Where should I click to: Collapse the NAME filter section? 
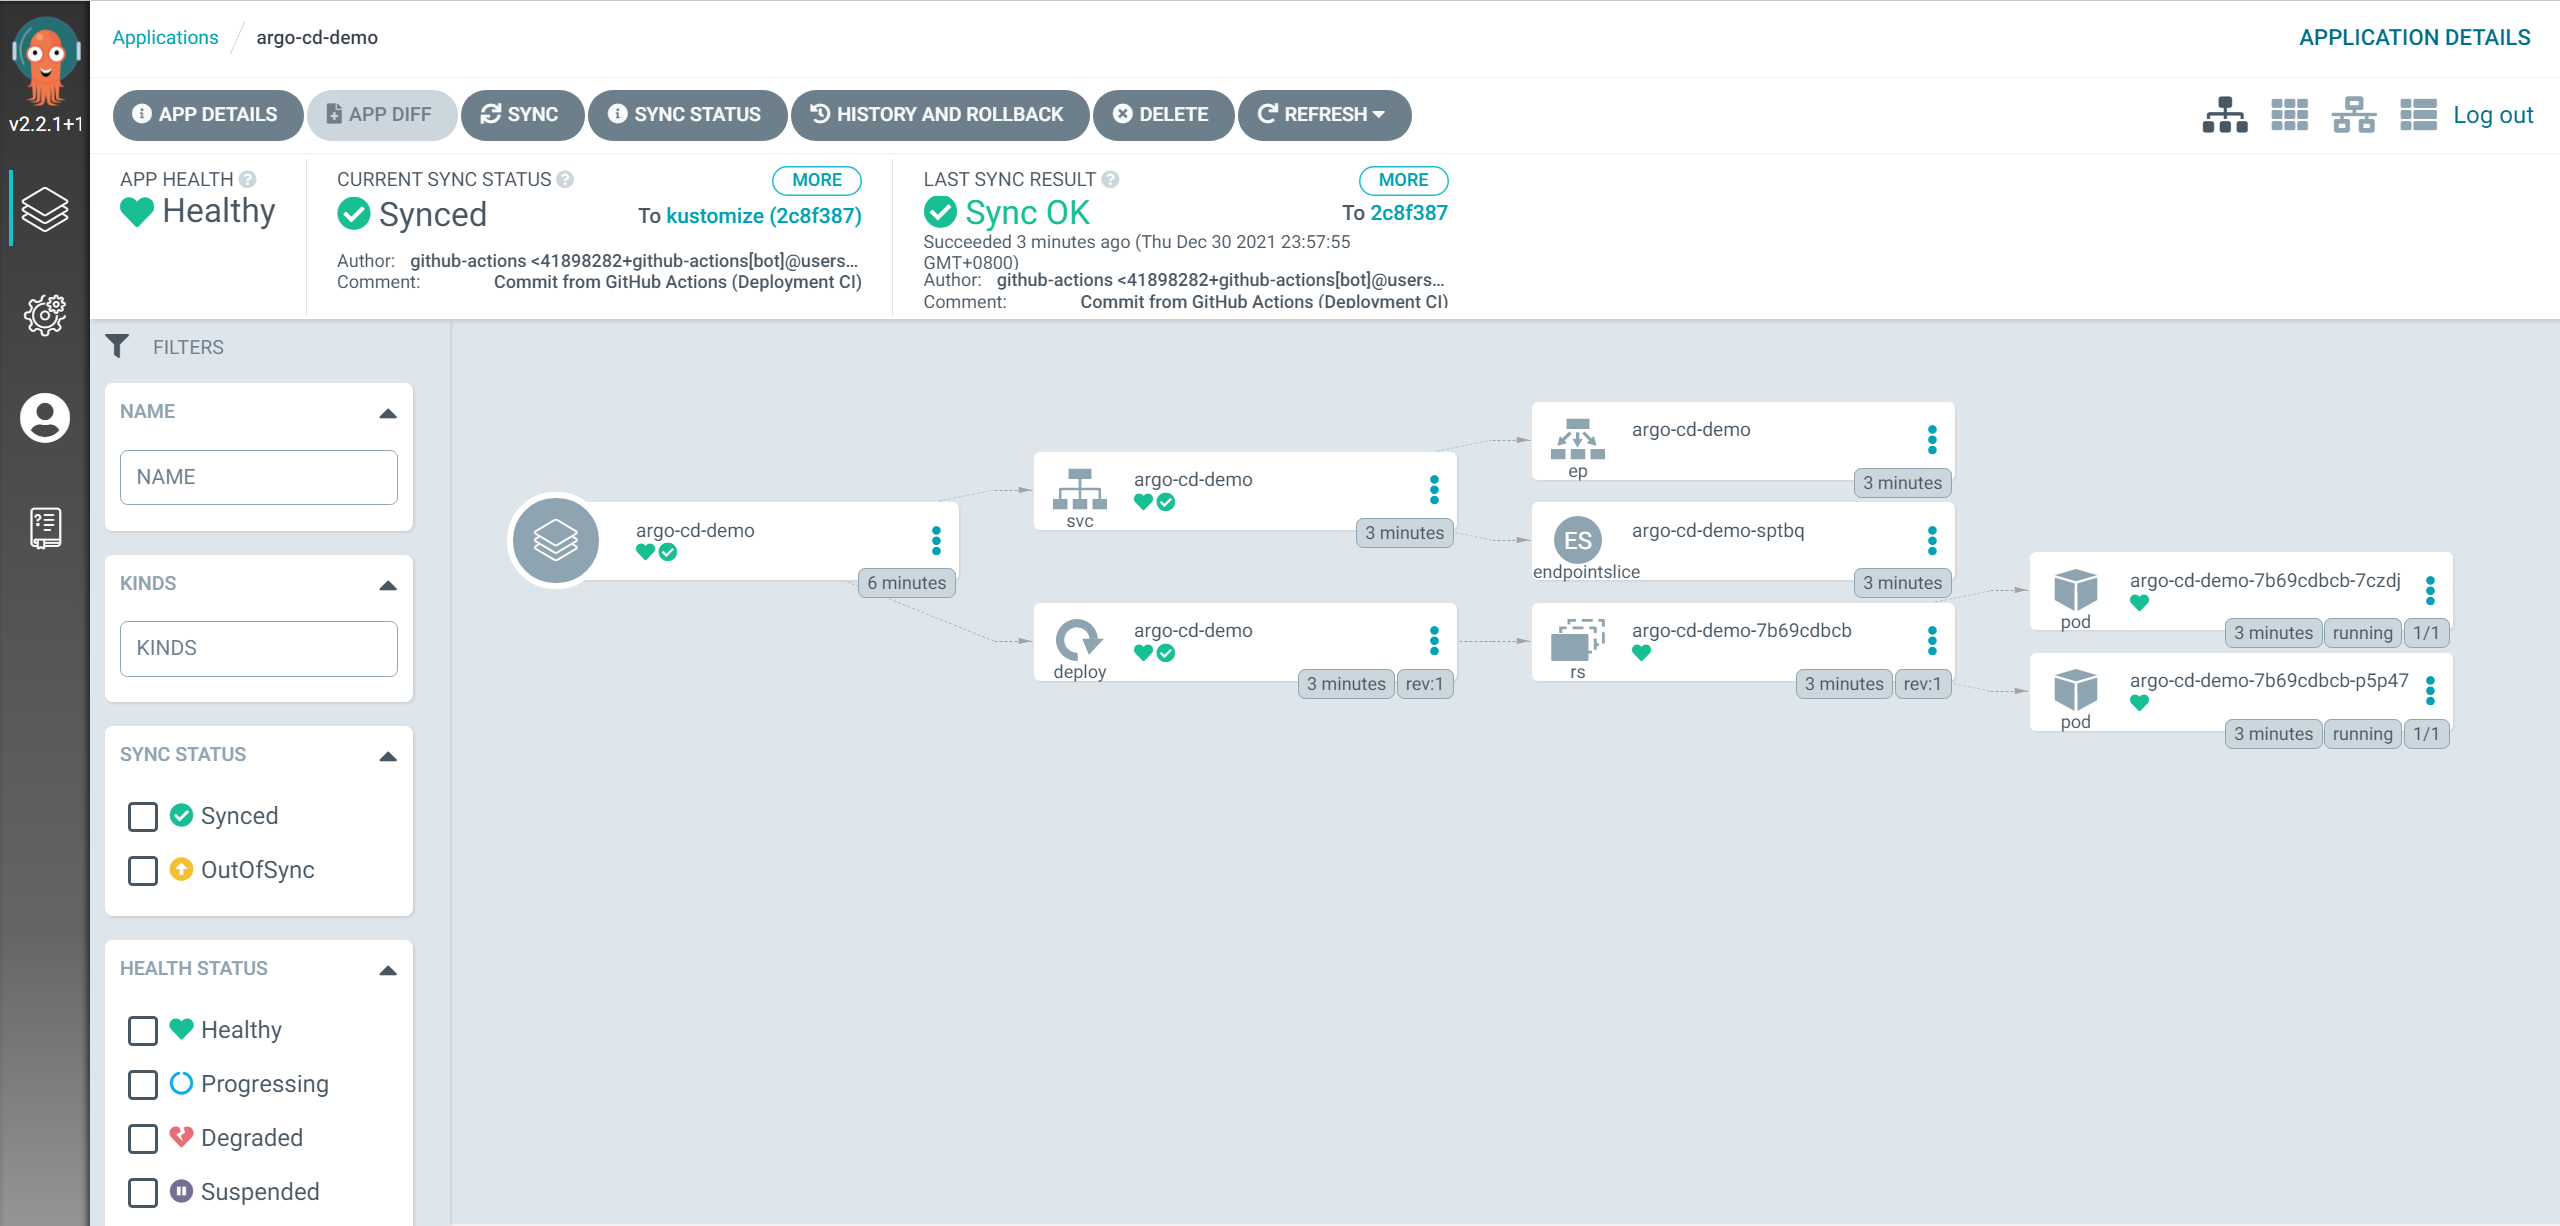point(388,412)
